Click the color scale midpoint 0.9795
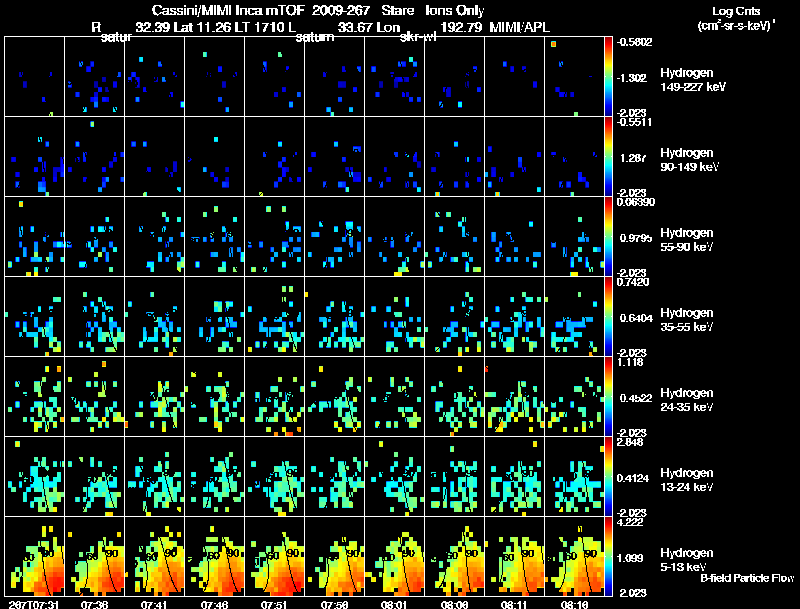Viewport: 800px width, 609px height. coord(636,238)
